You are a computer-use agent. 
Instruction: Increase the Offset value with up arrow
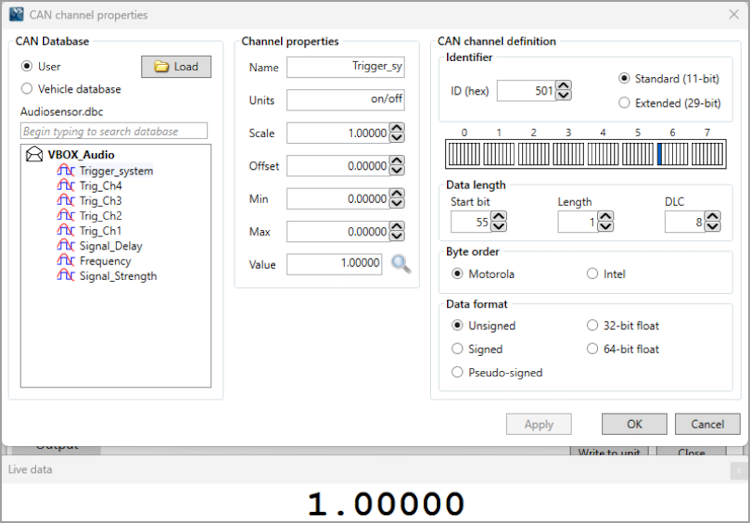point(397,161)
